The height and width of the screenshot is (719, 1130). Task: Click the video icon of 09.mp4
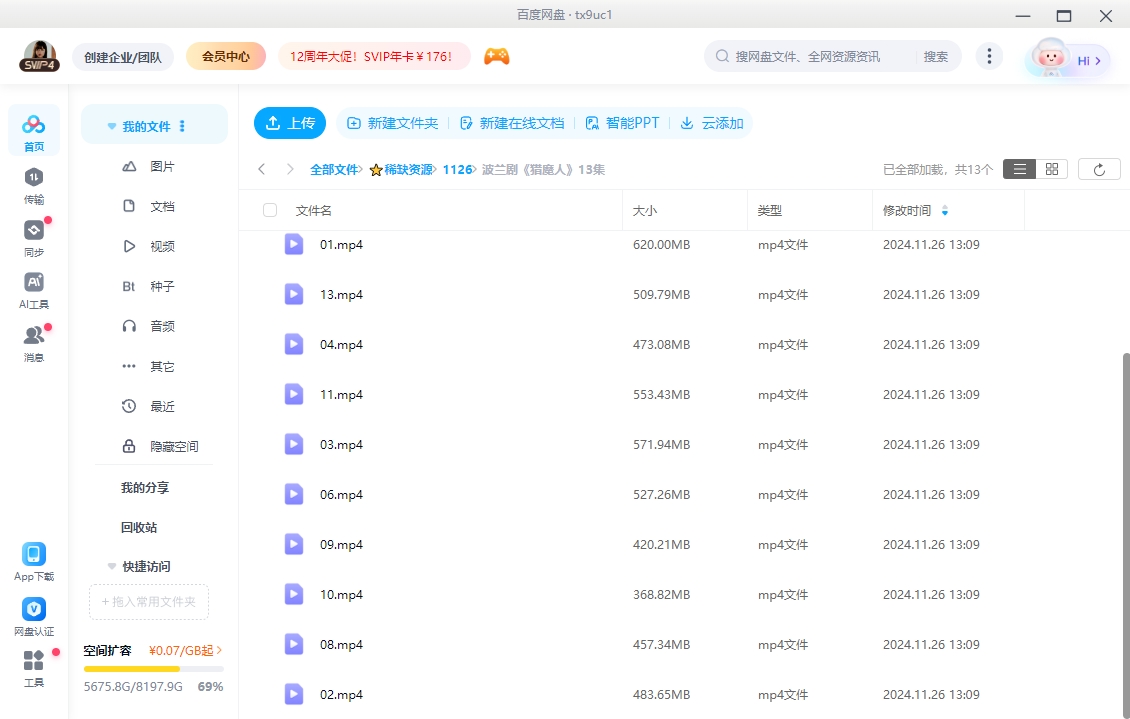(293, 544)
